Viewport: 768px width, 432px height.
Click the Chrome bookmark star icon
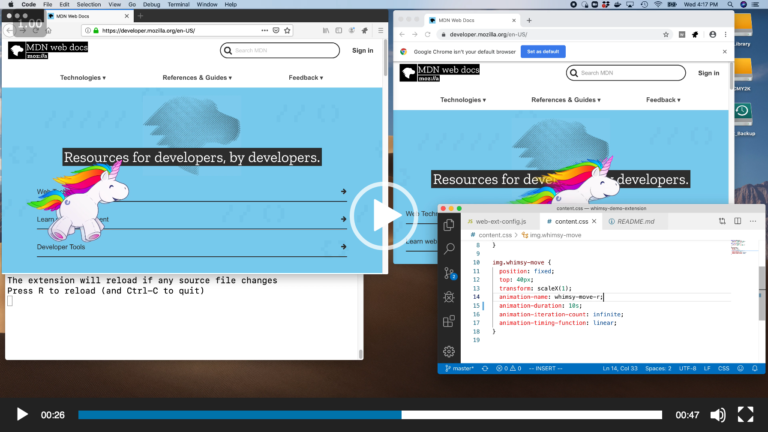pos(666,34)
